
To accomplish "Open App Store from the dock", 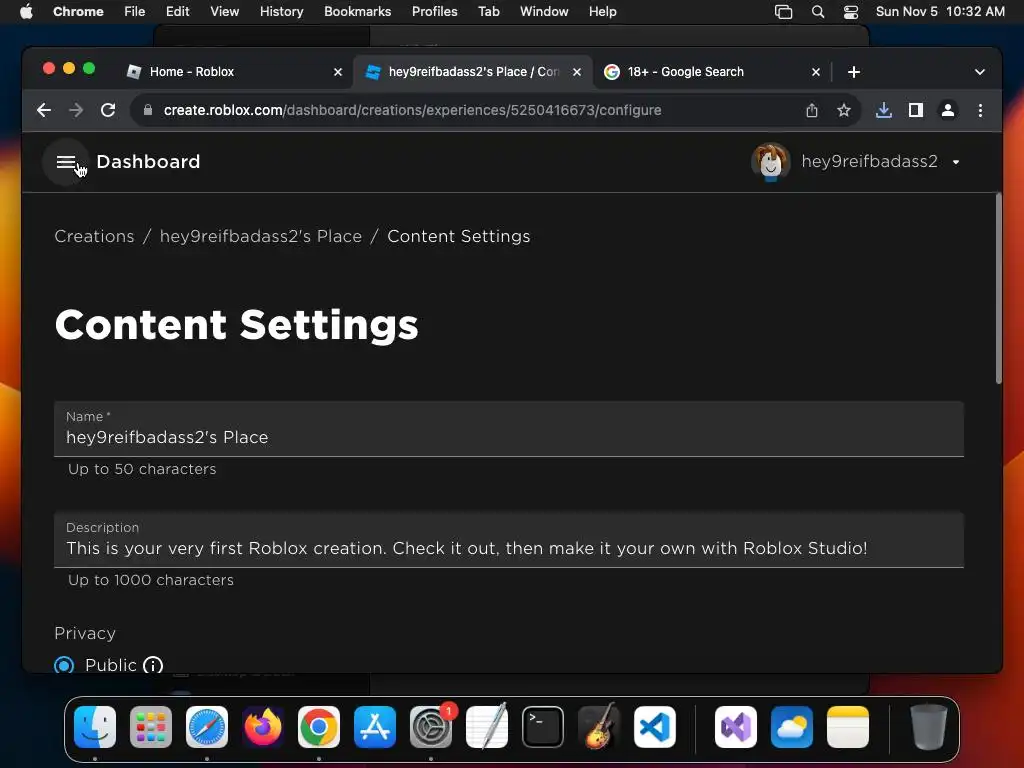I will [x=375, y=727].
